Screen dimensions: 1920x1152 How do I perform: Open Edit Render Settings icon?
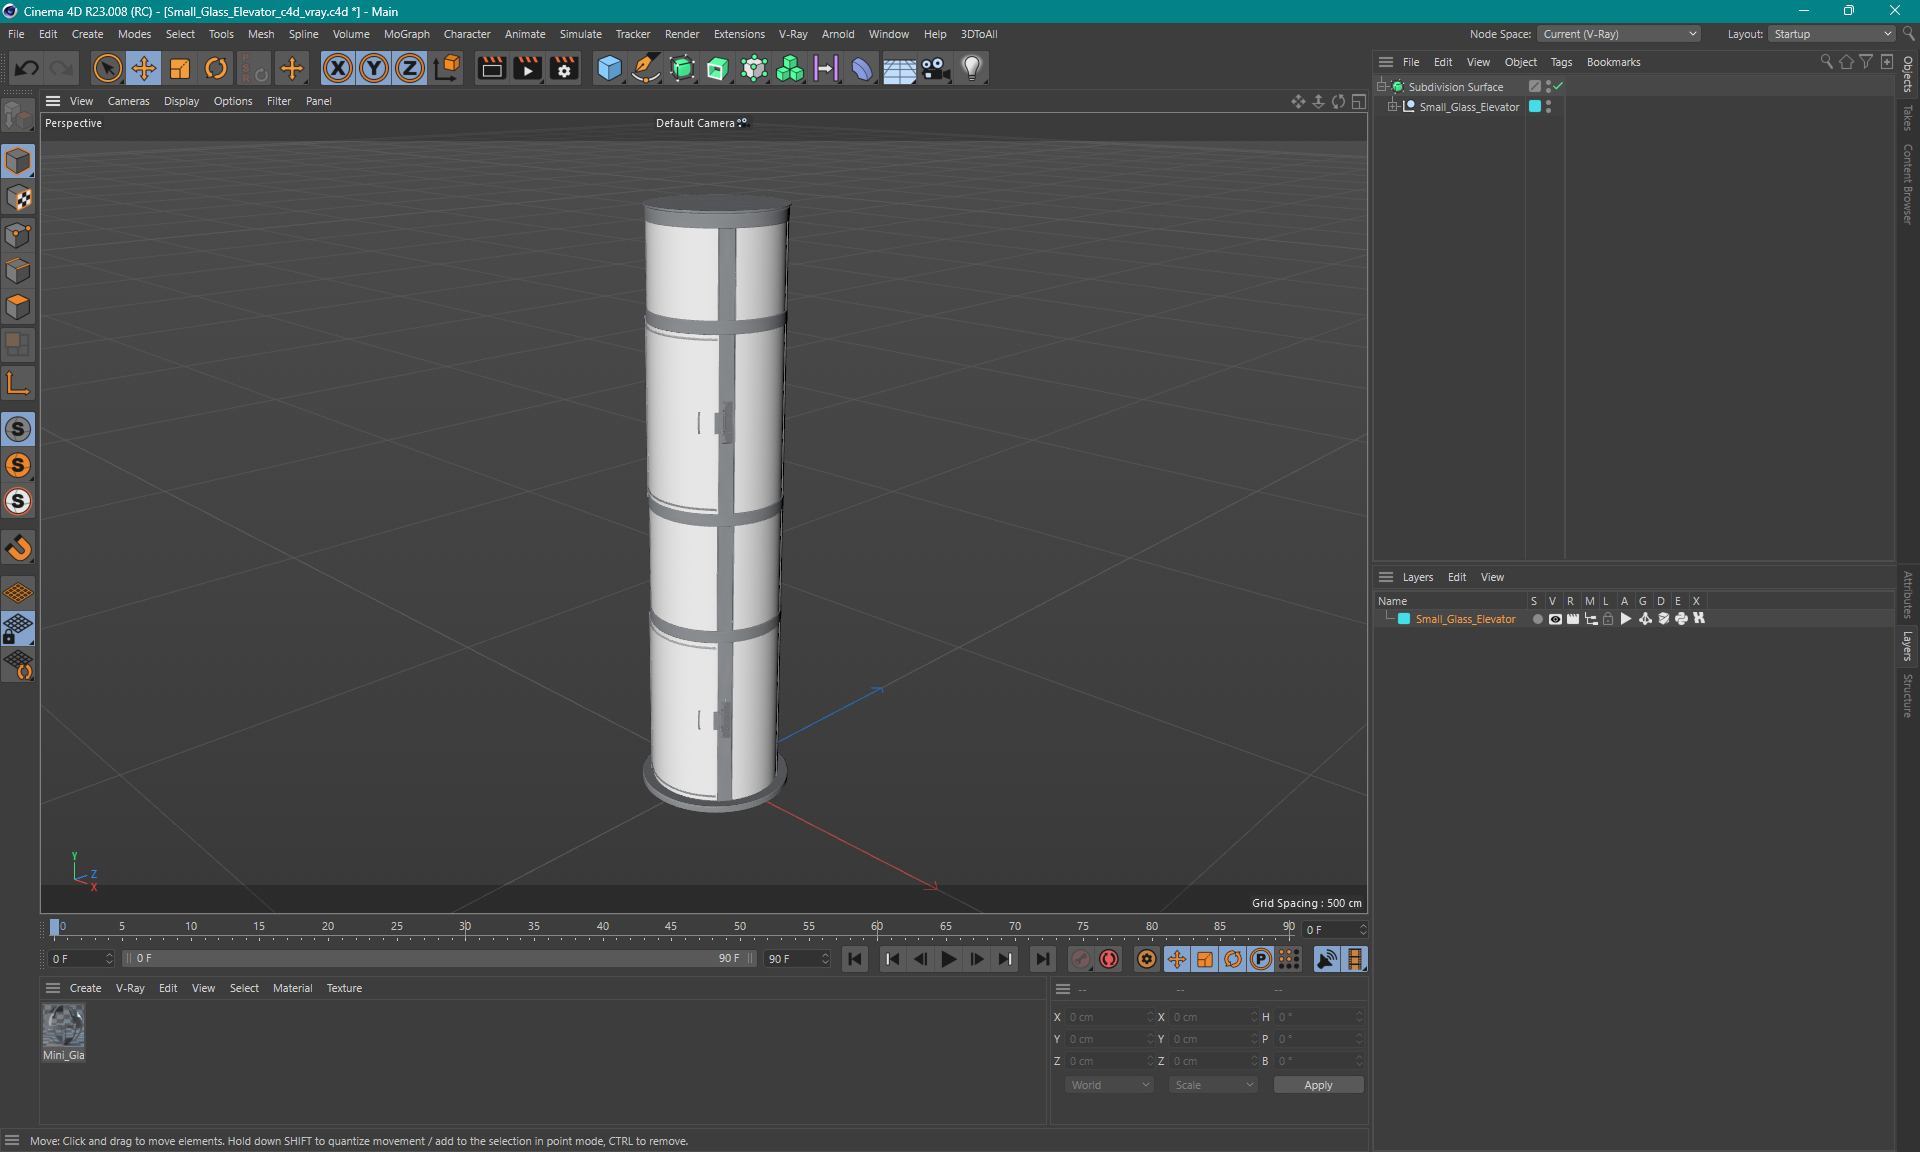[x=564, y=68]
